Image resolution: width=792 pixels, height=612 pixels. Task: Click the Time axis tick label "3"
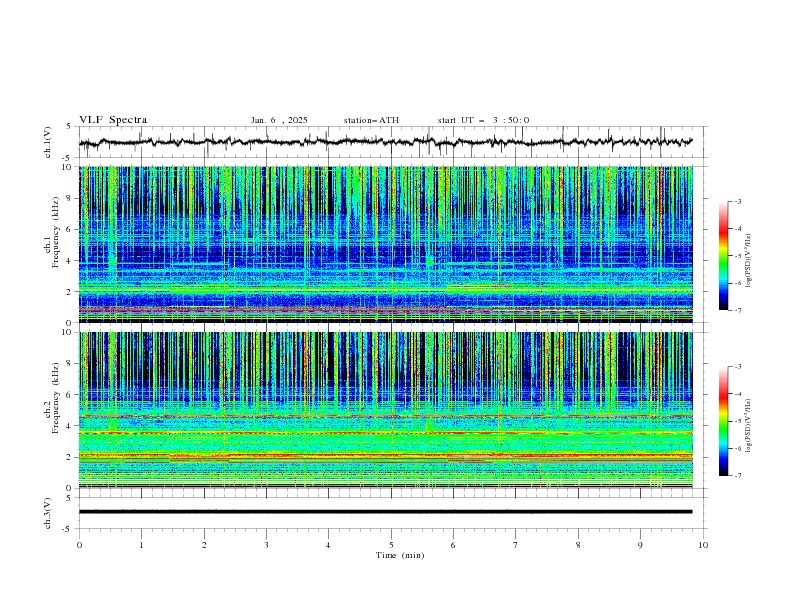(266, 545)
